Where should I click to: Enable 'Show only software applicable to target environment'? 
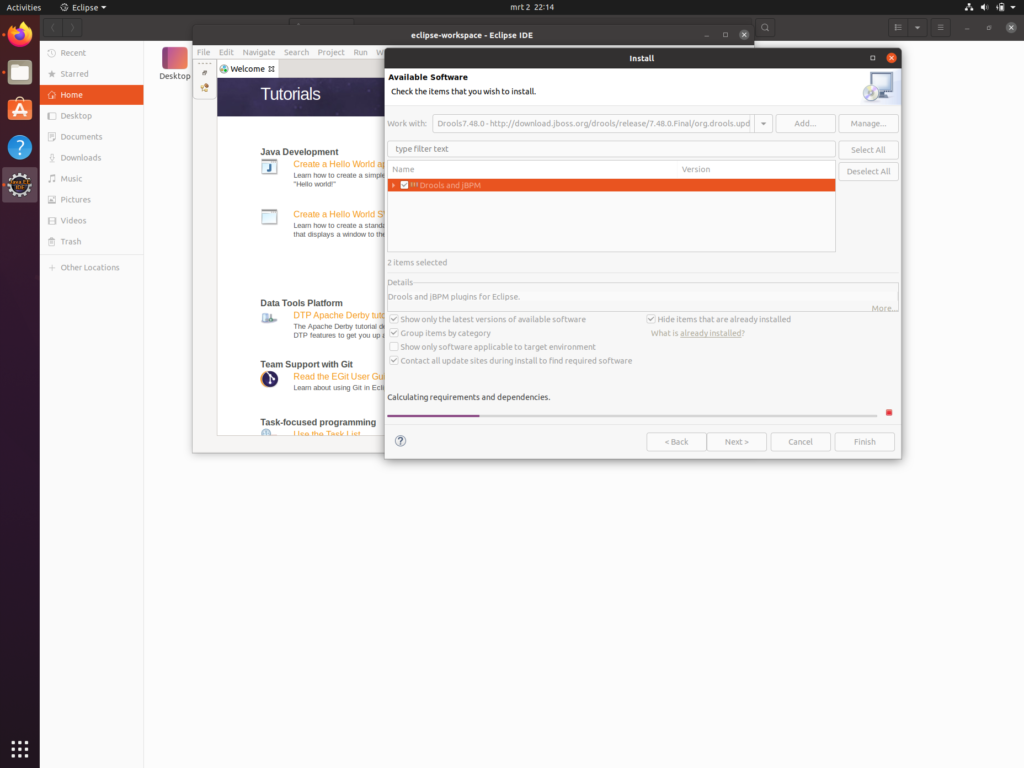[394, 347]
